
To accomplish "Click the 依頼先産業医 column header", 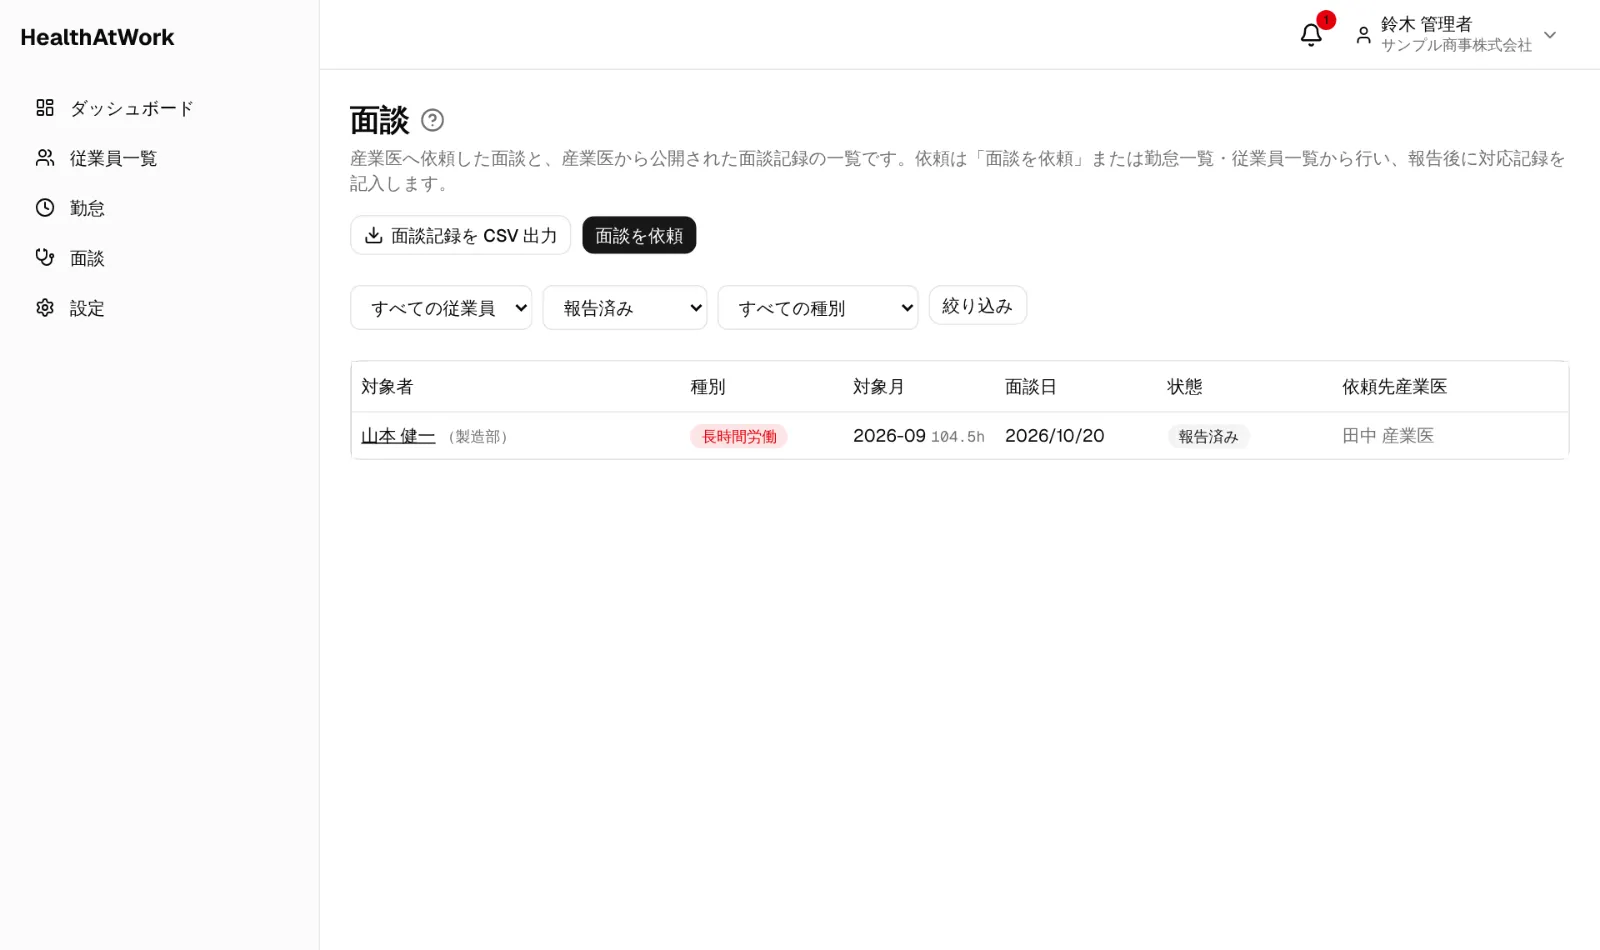I will (1395, 387).
